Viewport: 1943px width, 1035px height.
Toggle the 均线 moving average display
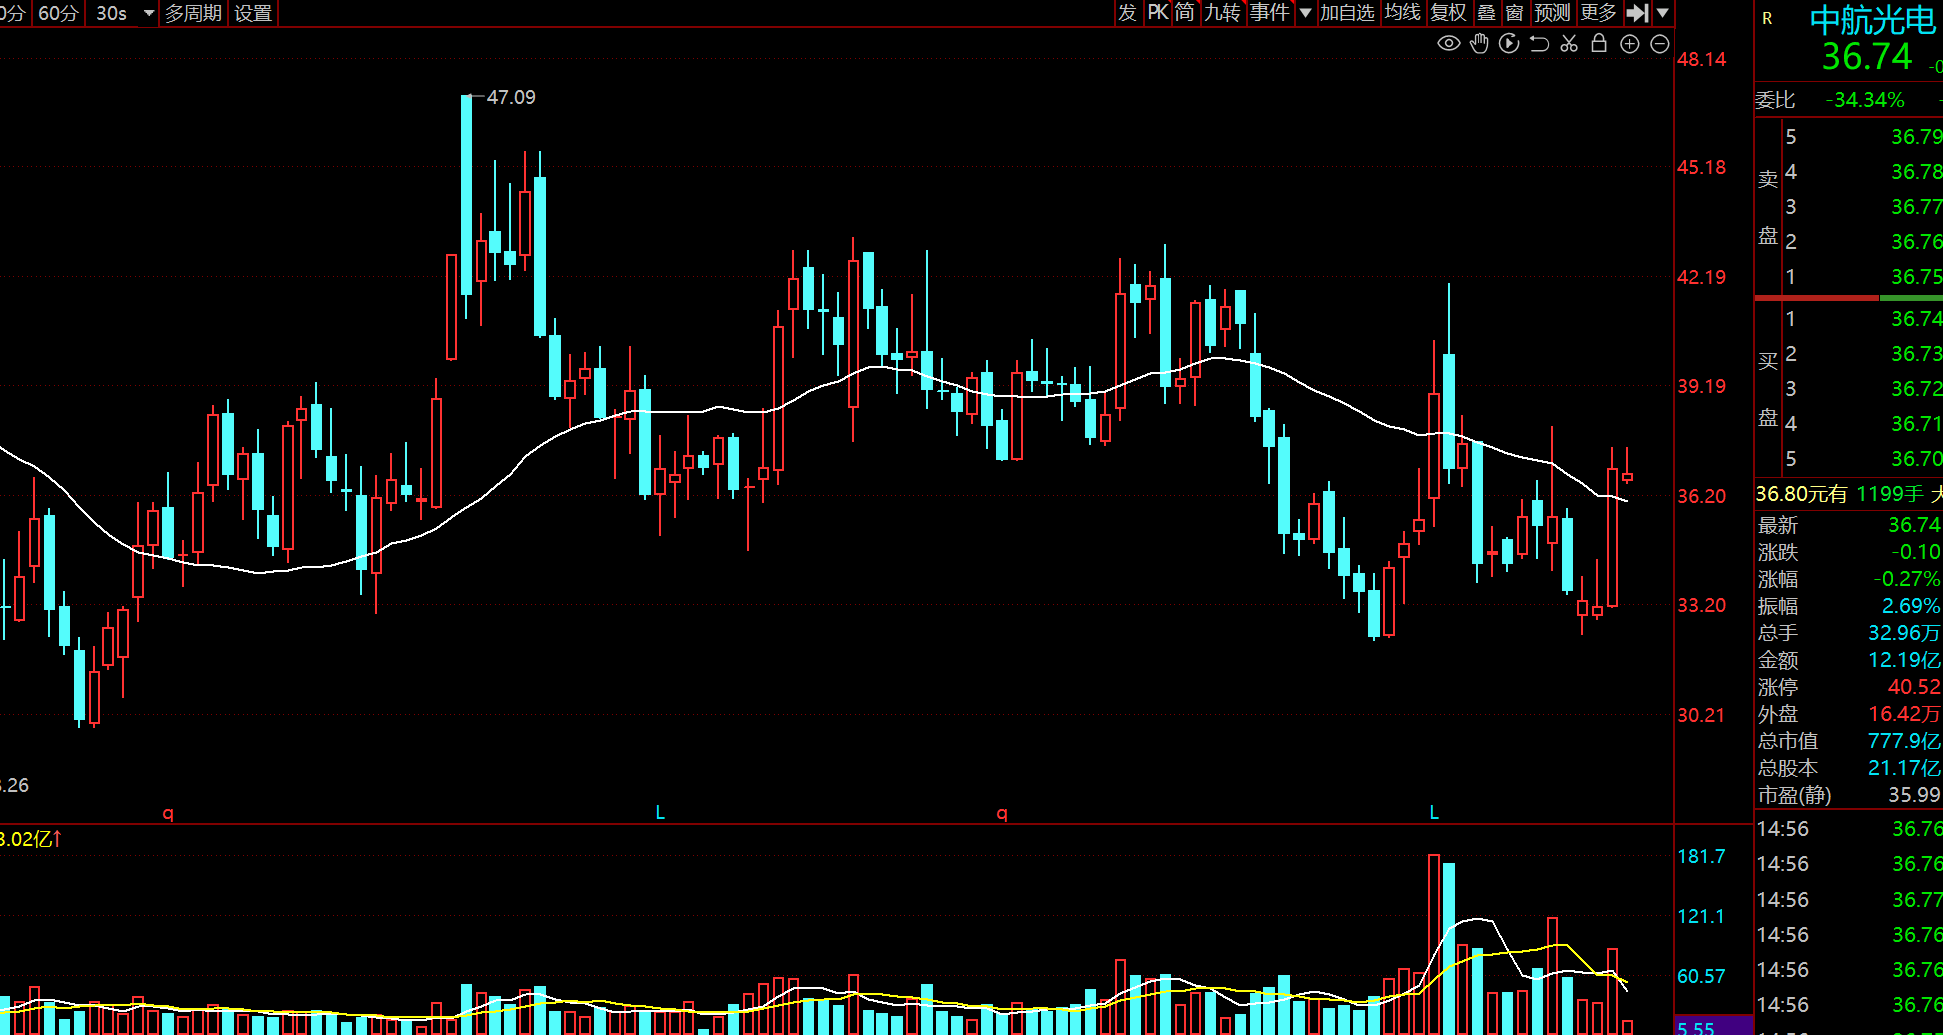[x=1402, y=13]
